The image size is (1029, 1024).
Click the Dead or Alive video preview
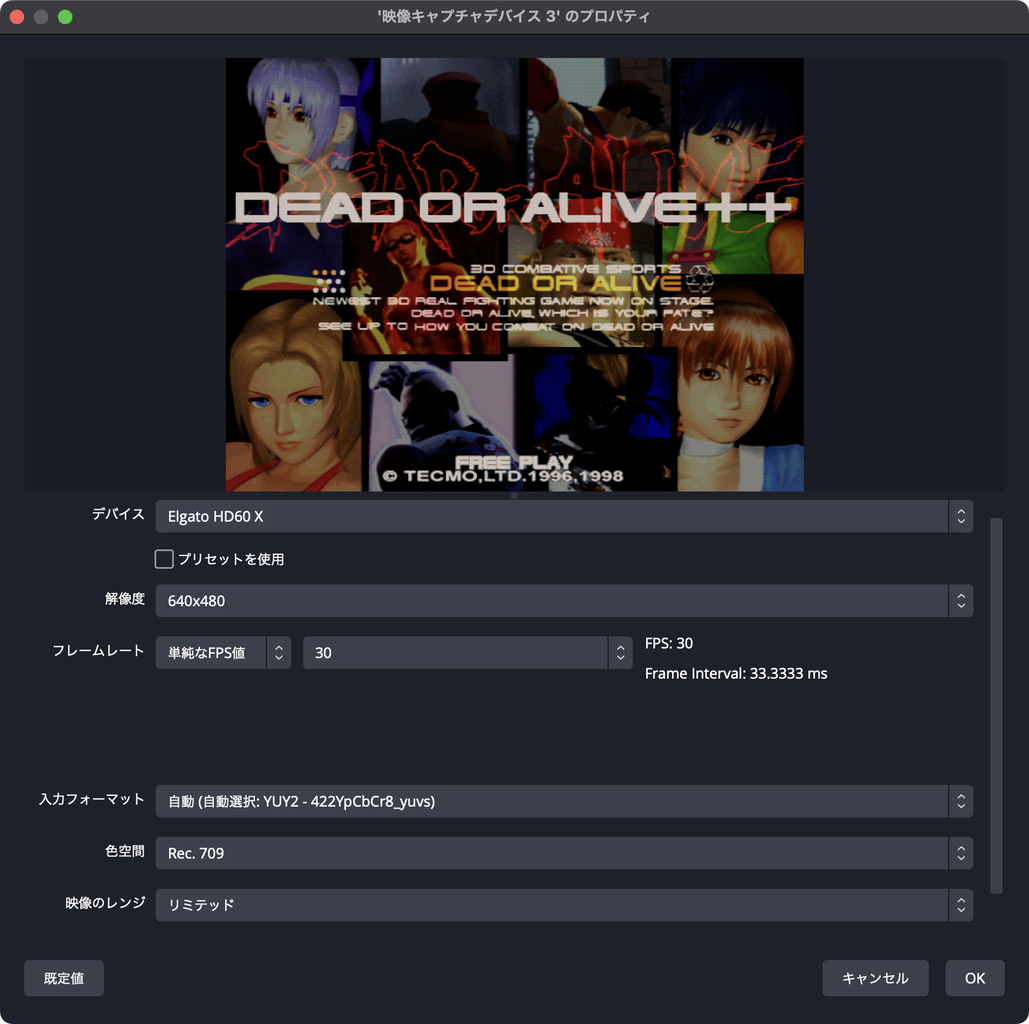pos(514,274)
